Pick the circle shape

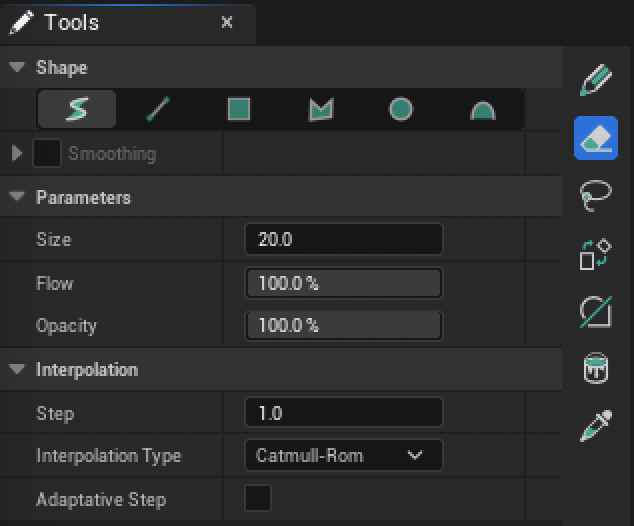click(x=401, y=109)
